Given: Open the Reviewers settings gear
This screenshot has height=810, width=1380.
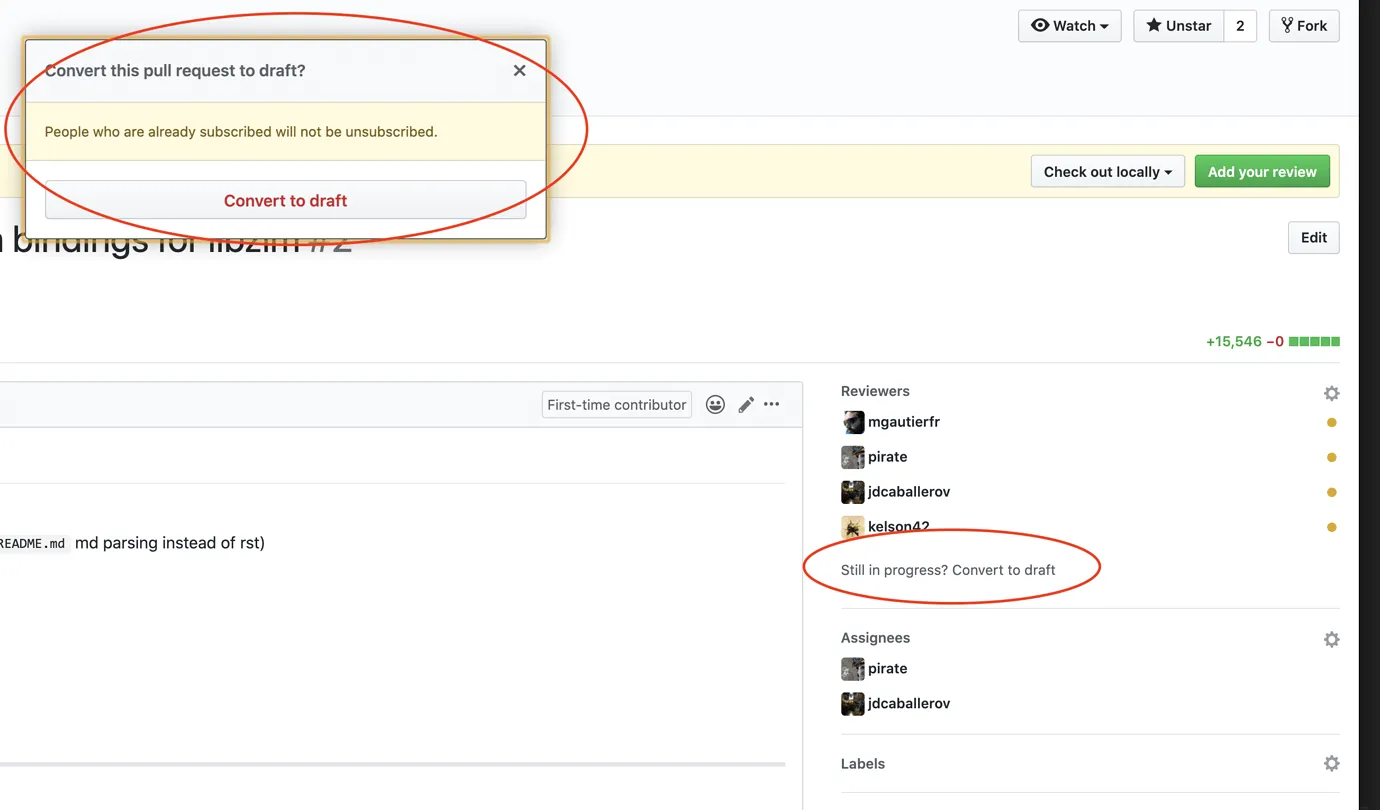Looking at the screenshot, I should tap(1331, 393).
